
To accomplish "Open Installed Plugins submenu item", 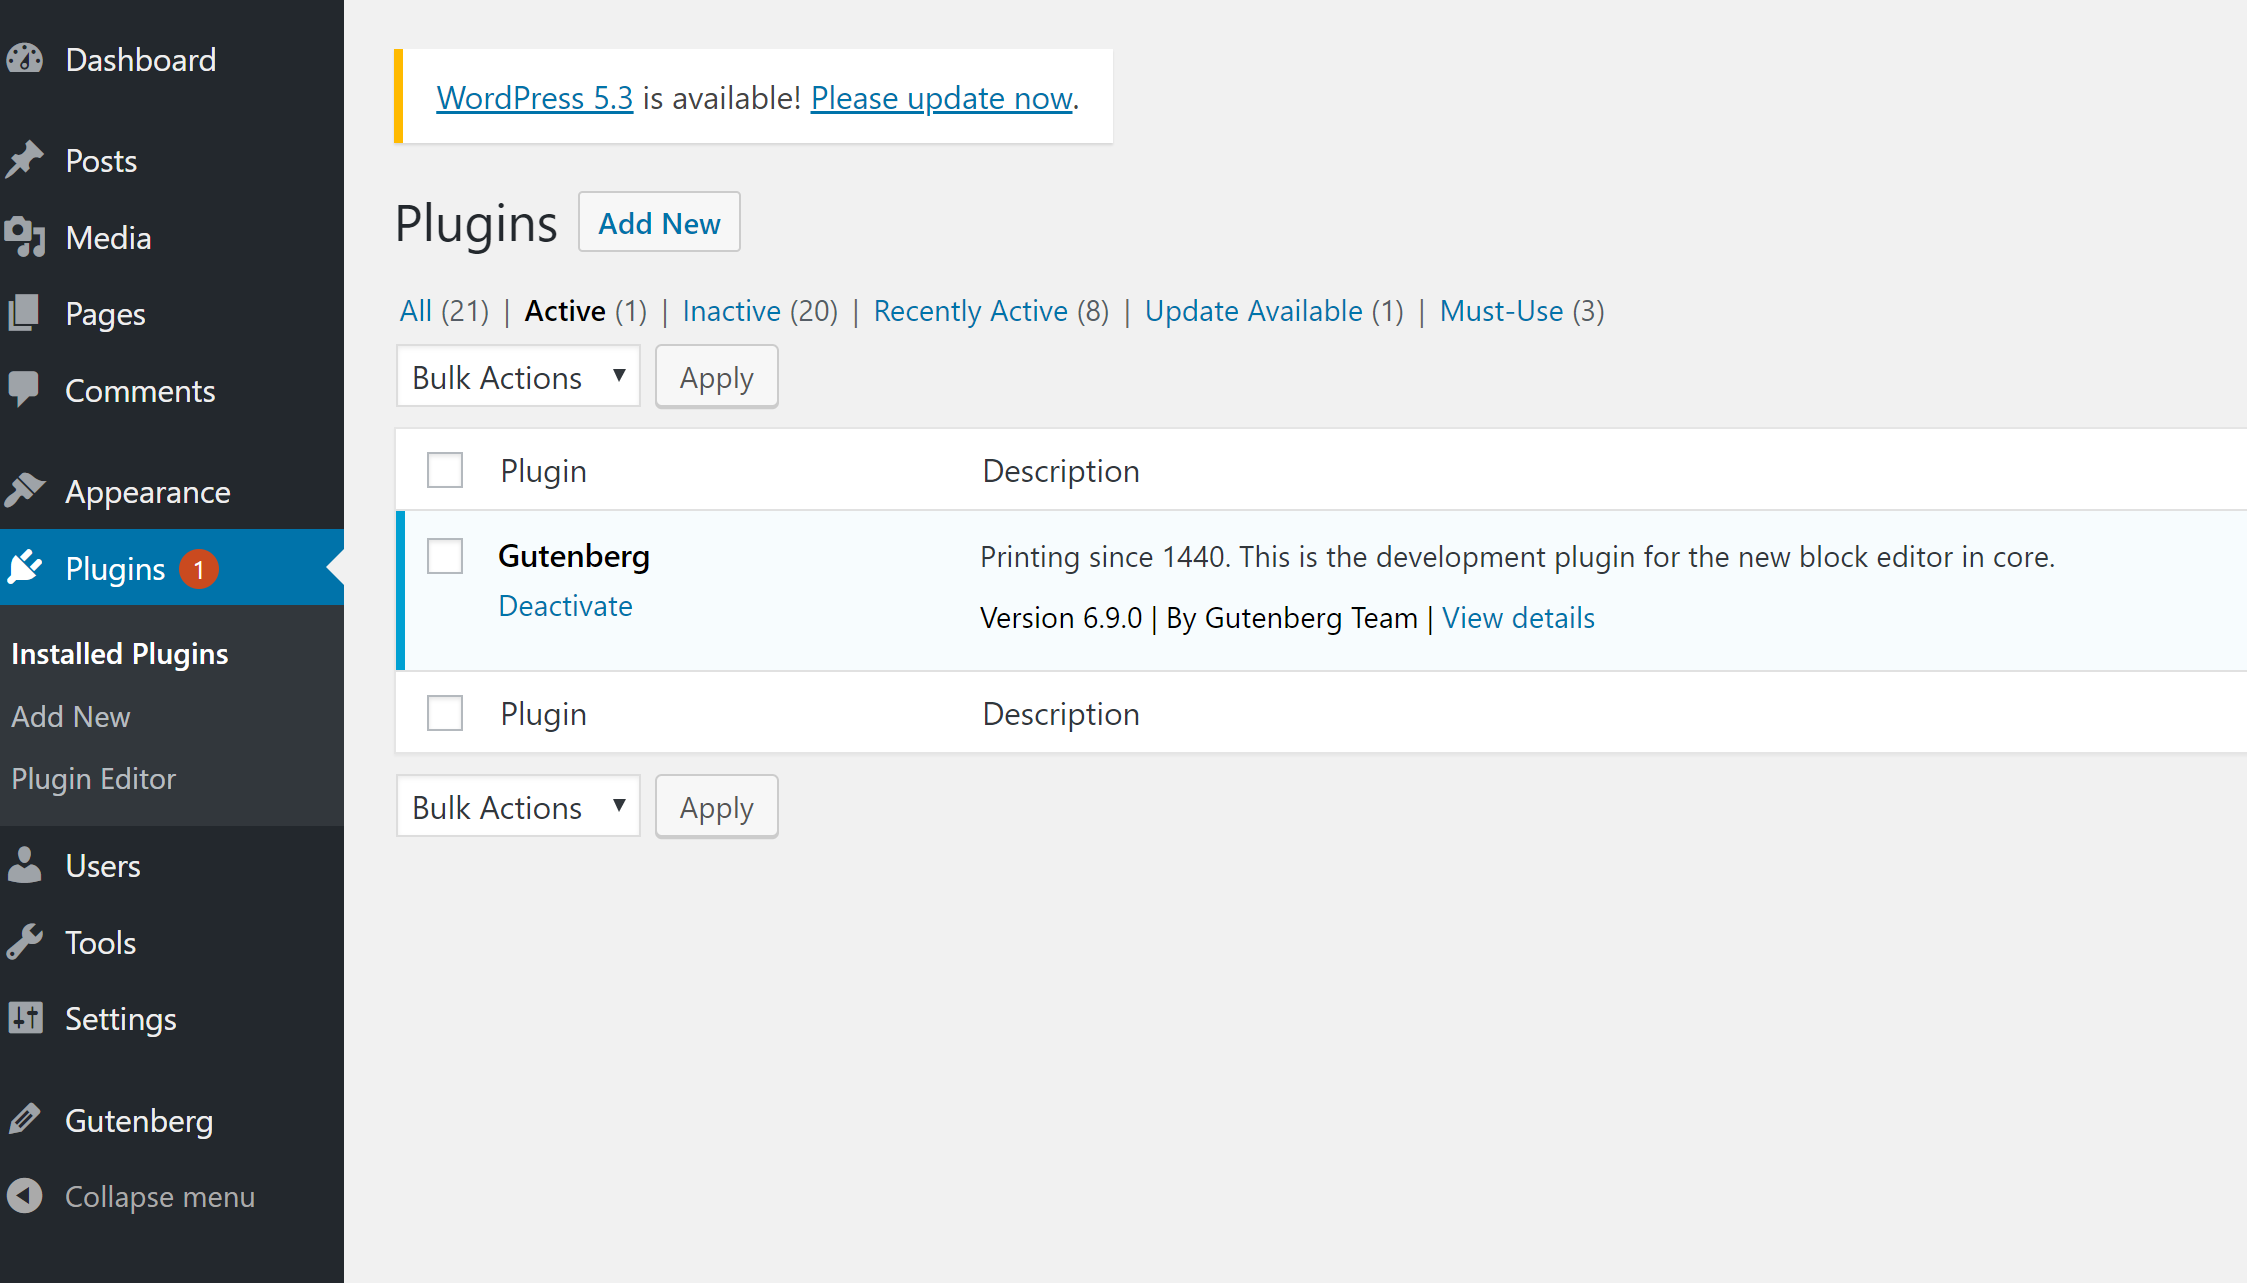I will point(120,653).
